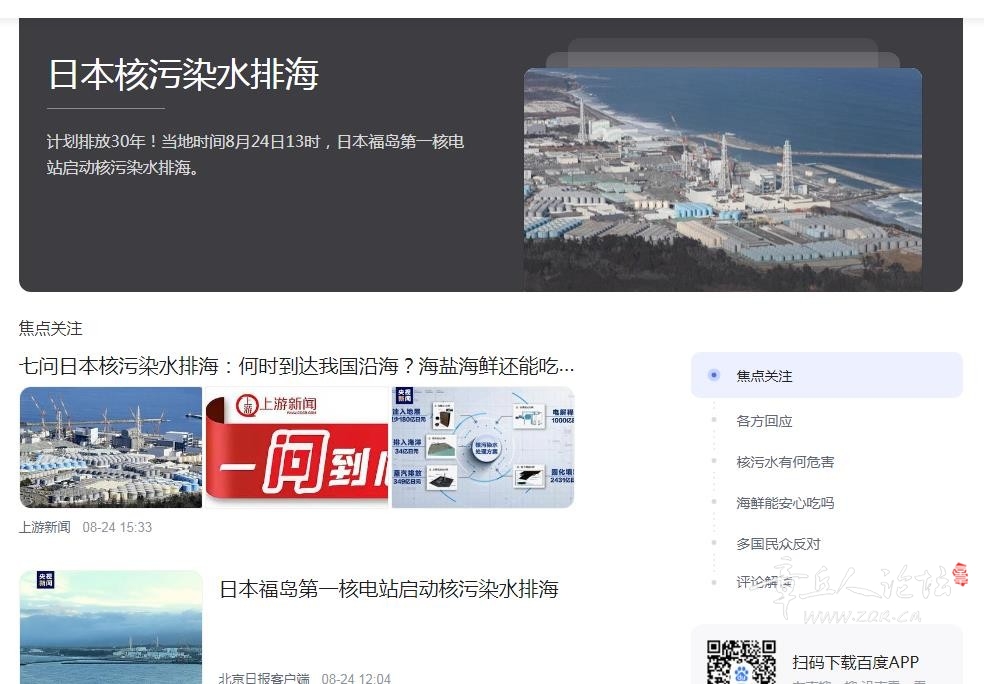The image size is (984, 684).
Task: Click the timestamp 08-24 12:04
Action: click(356, 678)
